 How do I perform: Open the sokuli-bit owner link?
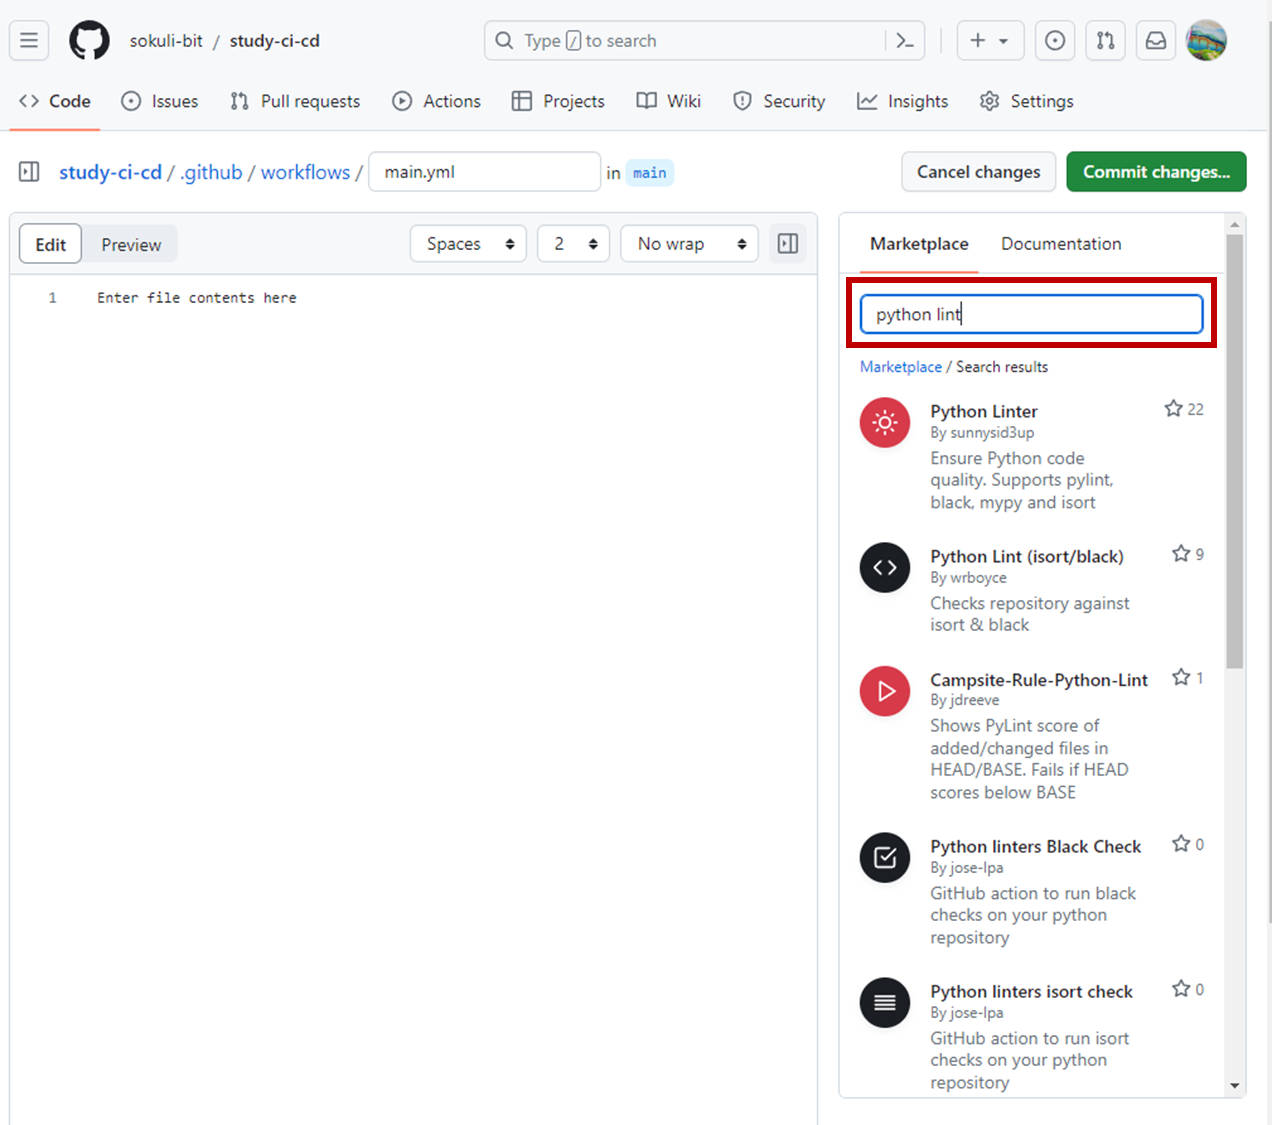[166, 41]
